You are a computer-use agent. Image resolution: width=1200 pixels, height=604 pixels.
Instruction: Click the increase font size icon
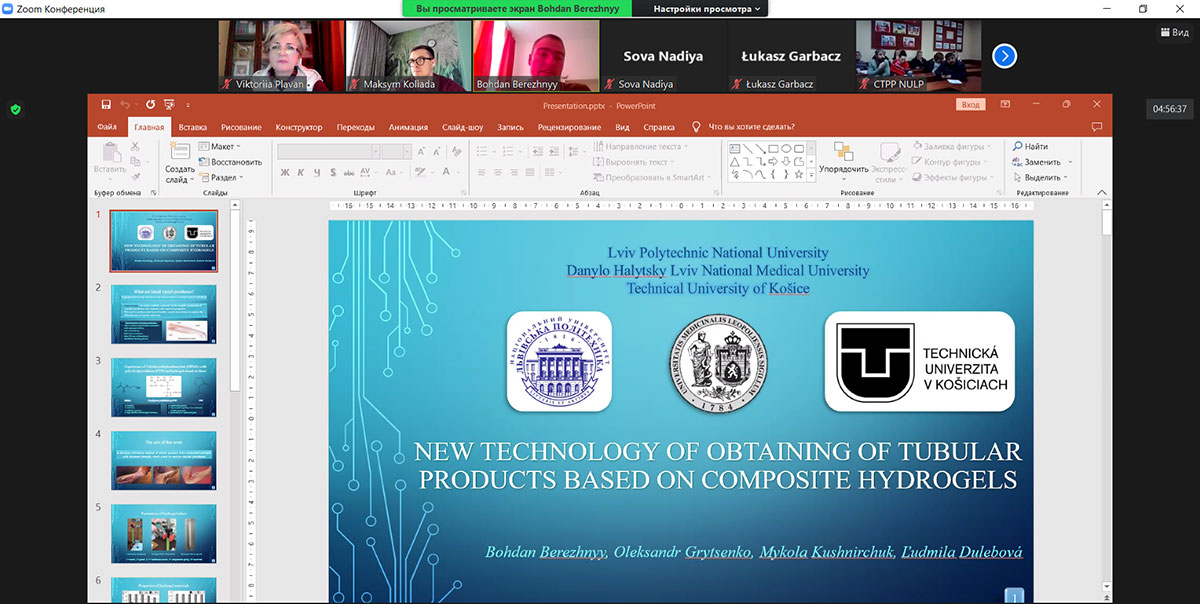click(x=422, y=151)
